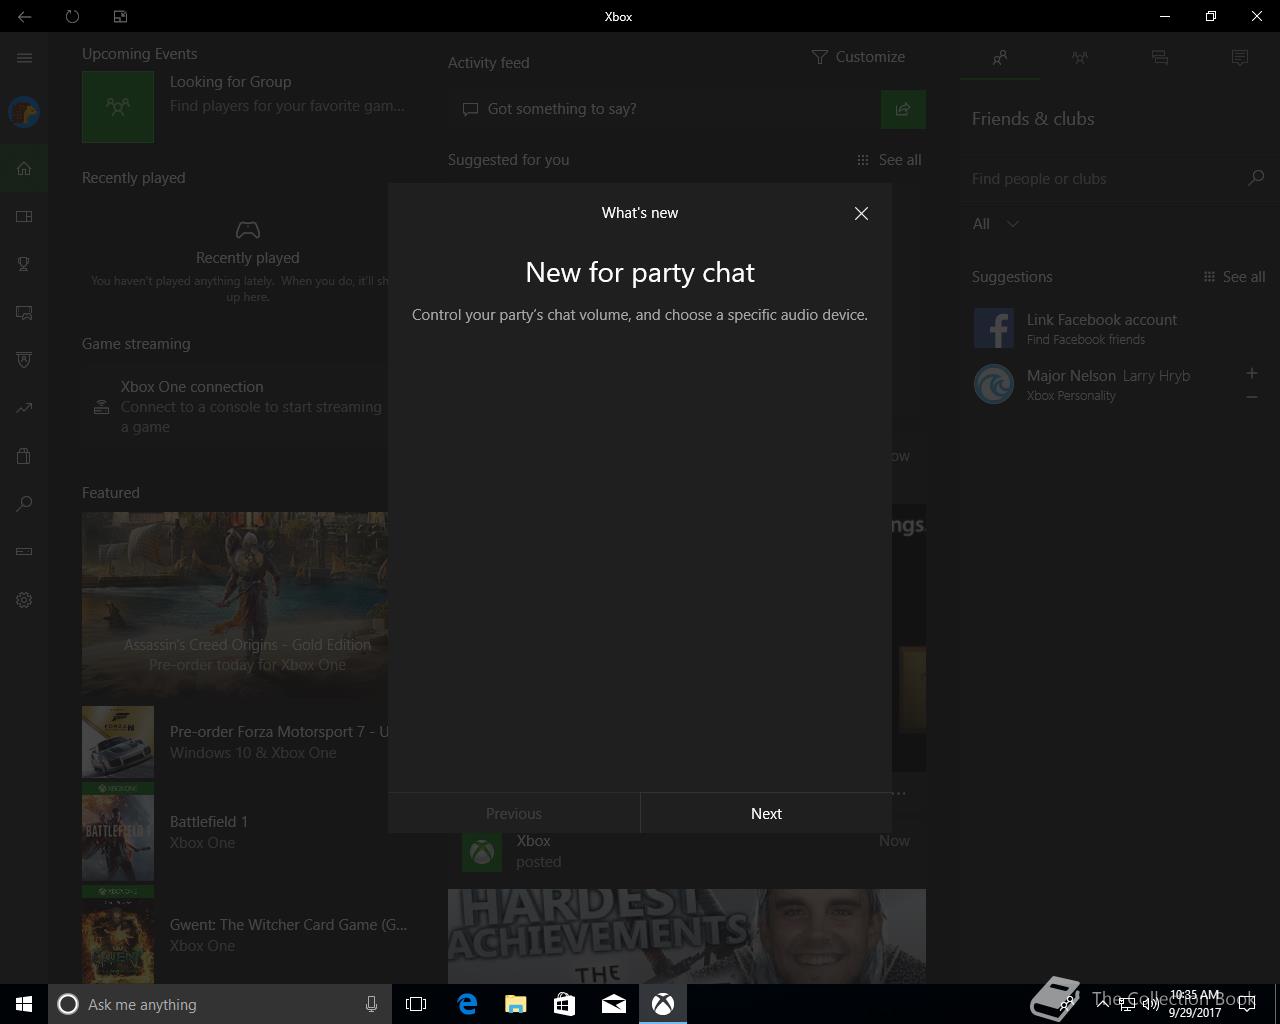The width and height of the screenshot is (1280, 1024).
Task: Open Microsoft Store from taskbar
Action: point(565,1004)
